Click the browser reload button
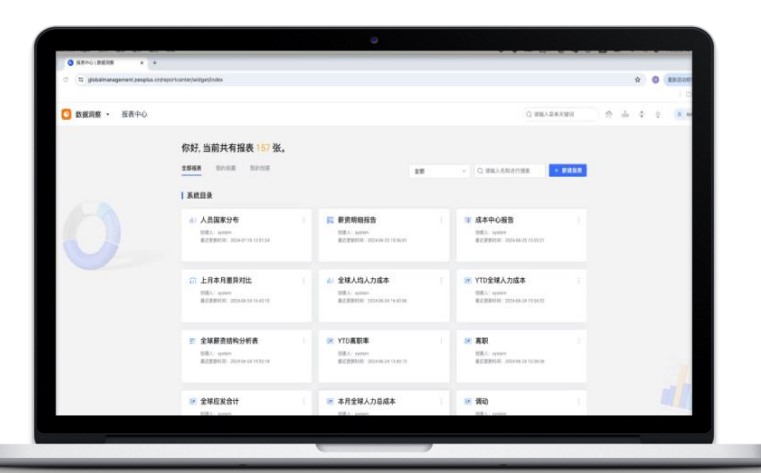The width and height of the screenshot is (761, 473). point(66,79)
